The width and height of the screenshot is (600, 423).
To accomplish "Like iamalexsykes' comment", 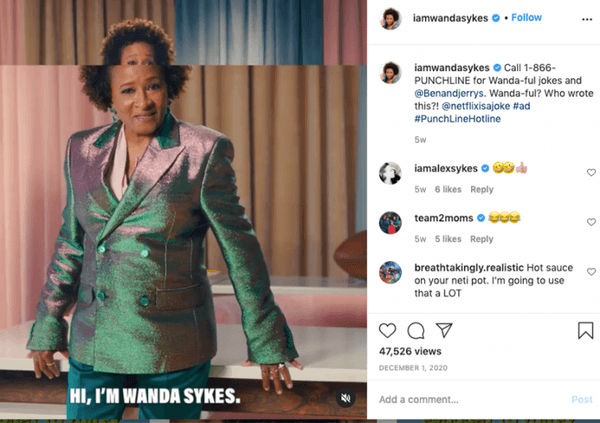I will click(x=591, y=173).
